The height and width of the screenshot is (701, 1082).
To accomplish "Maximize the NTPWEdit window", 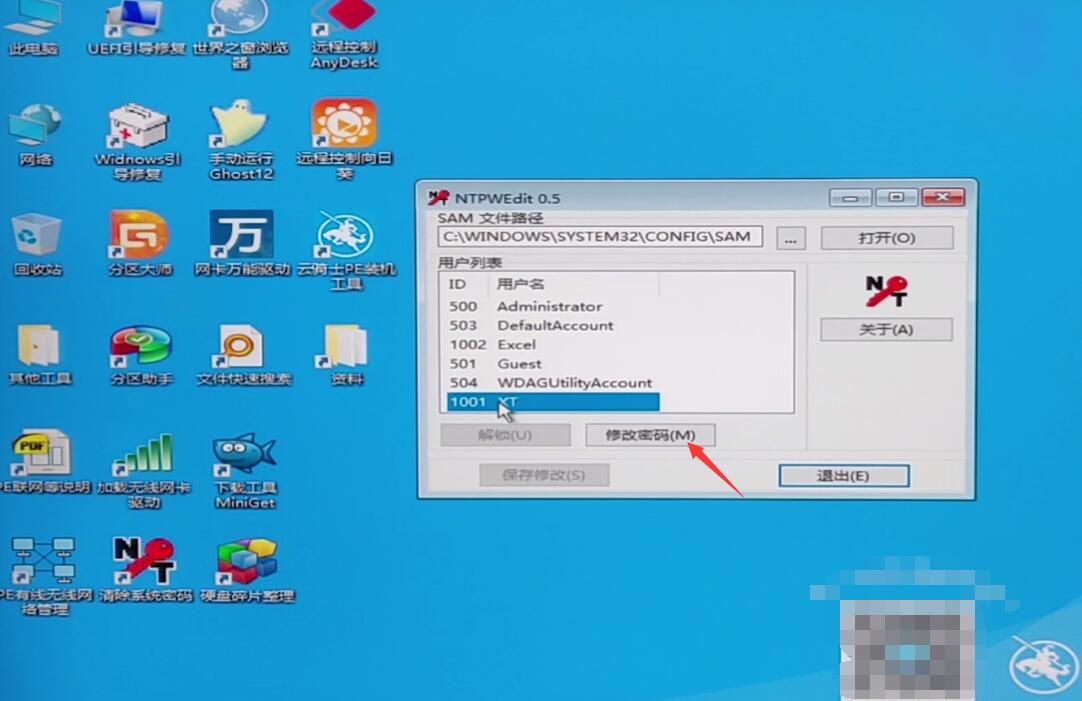I will (x=896, y=197).
